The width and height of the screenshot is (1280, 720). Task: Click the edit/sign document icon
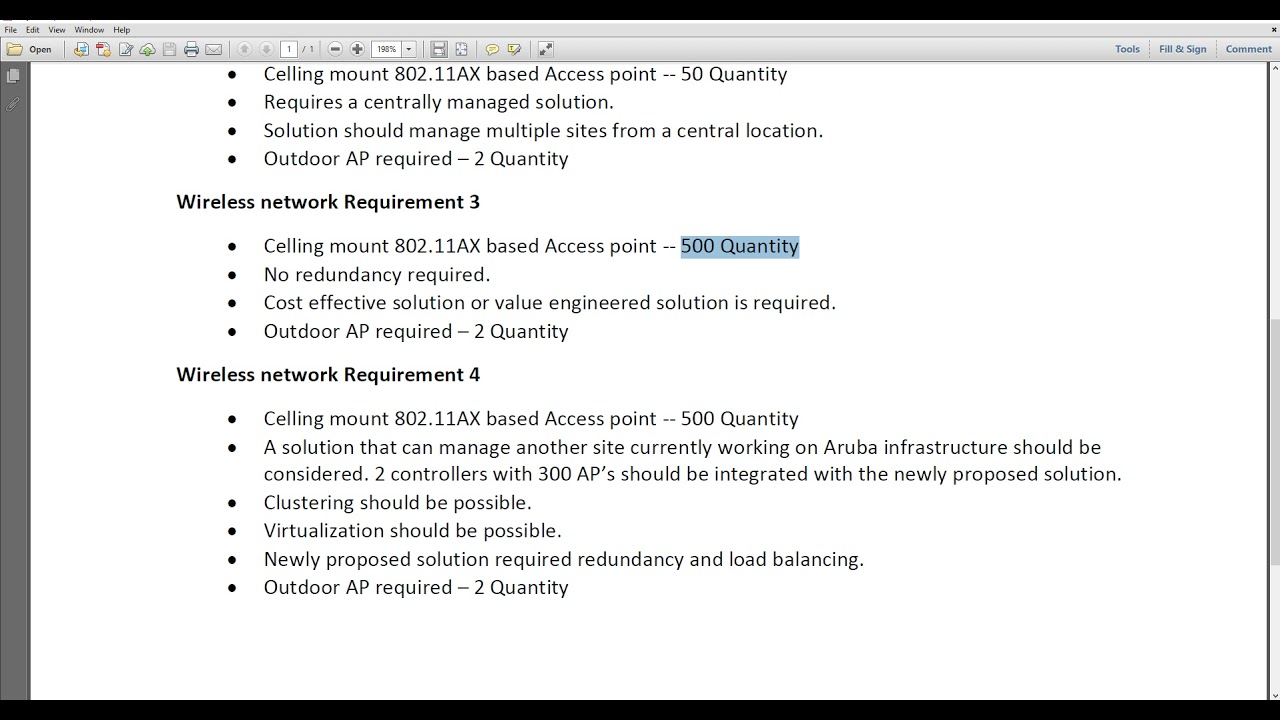pyautogui.click(x=126, y=49)
